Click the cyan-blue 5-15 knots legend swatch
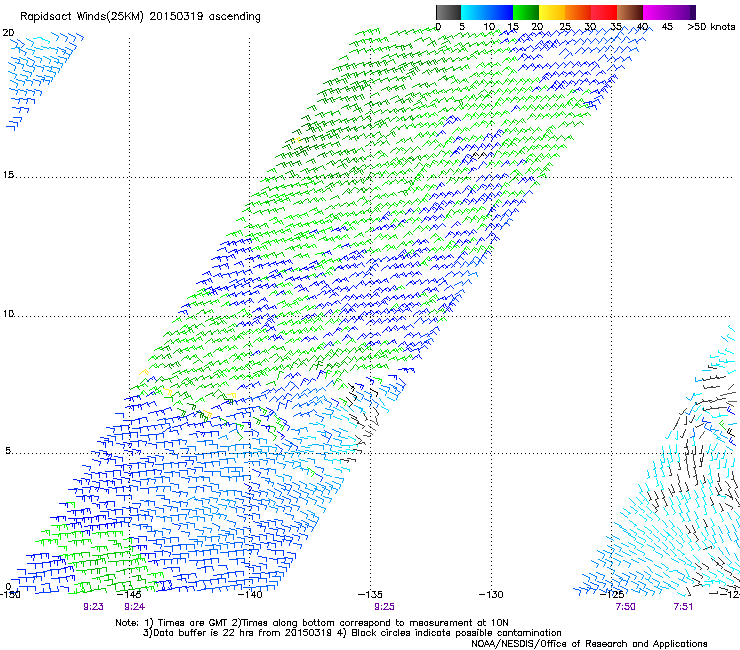This screenshot has width=740, height=650. point(487,12)
